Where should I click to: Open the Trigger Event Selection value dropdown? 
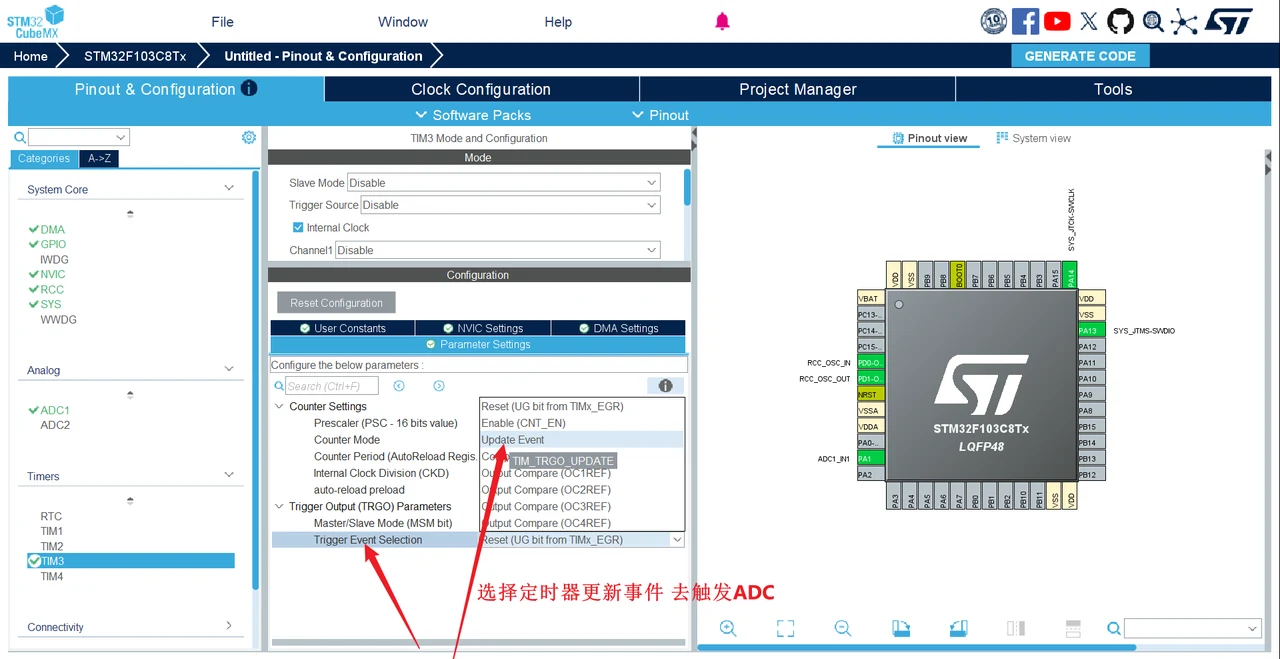(x=582, y=540)
